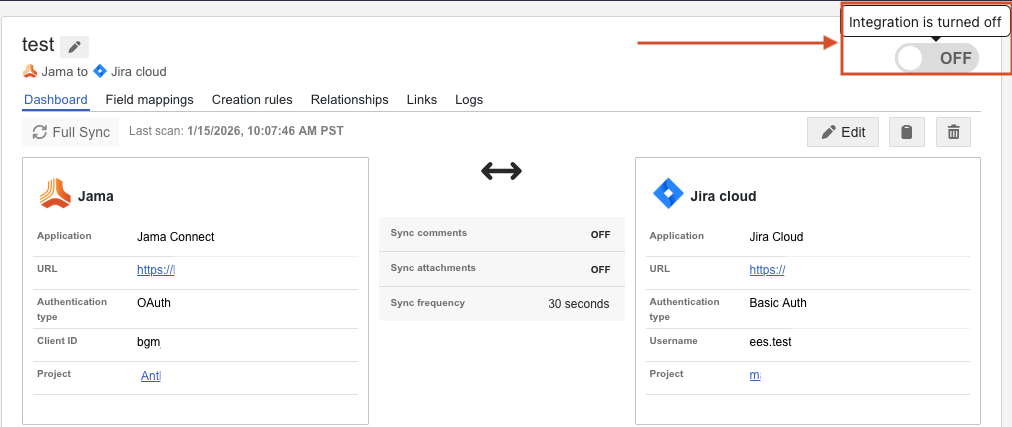The height and width of the screenshot is (427, 1012).
Task: Open the Jama URL link
Action: tap(156, 270)
